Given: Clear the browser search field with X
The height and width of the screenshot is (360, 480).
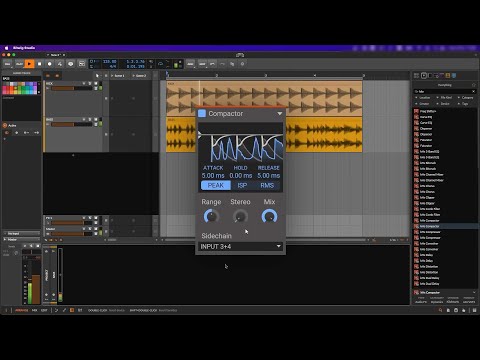Looking at the screenshot, I should coord(473,91).
